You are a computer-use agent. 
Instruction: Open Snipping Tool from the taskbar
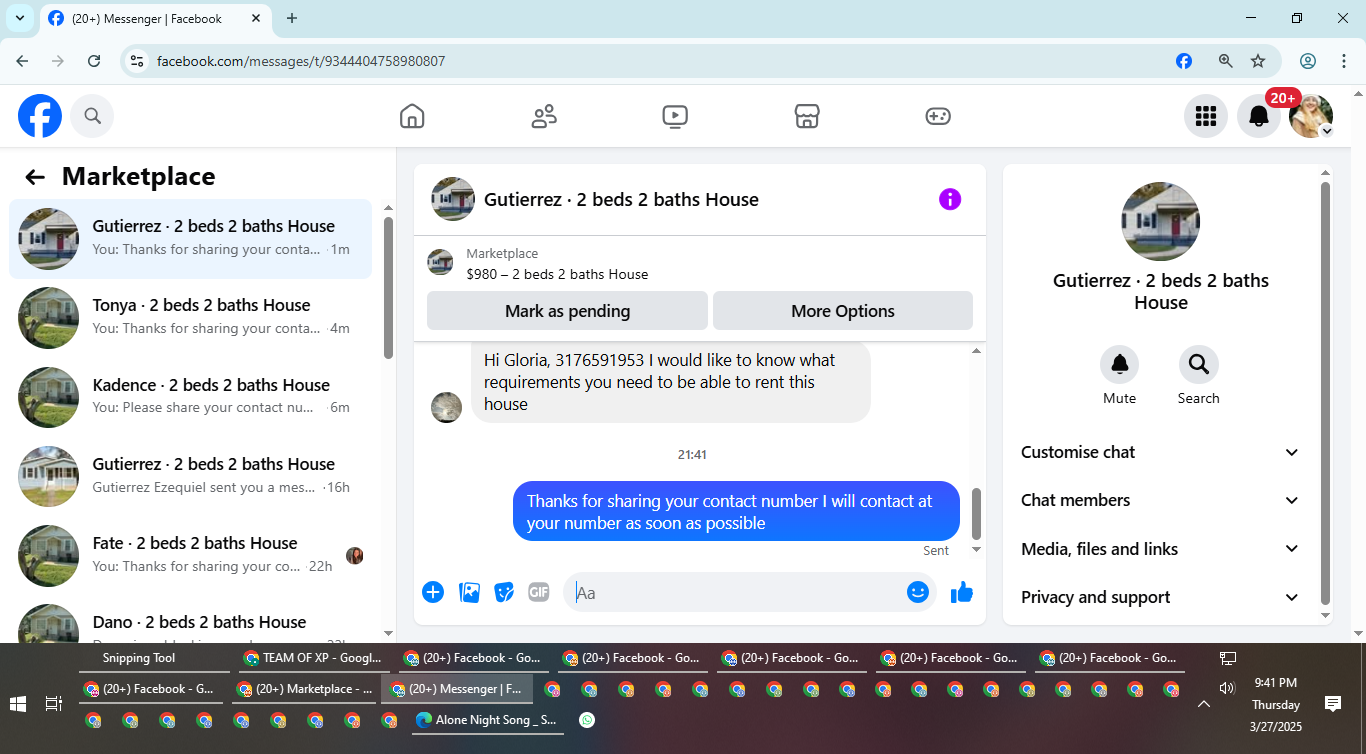(154, 658)
